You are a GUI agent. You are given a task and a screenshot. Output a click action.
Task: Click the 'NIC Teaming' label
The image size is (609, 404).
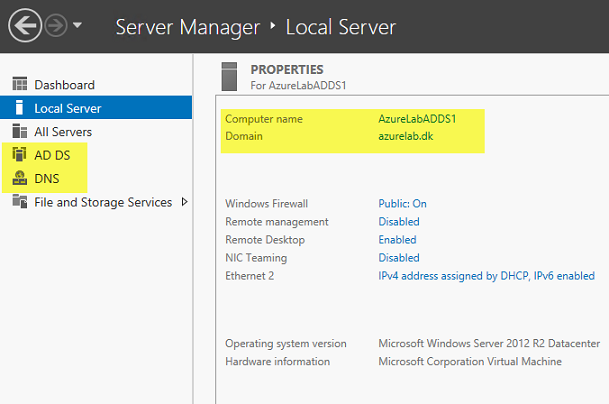[x=256, y=258]
